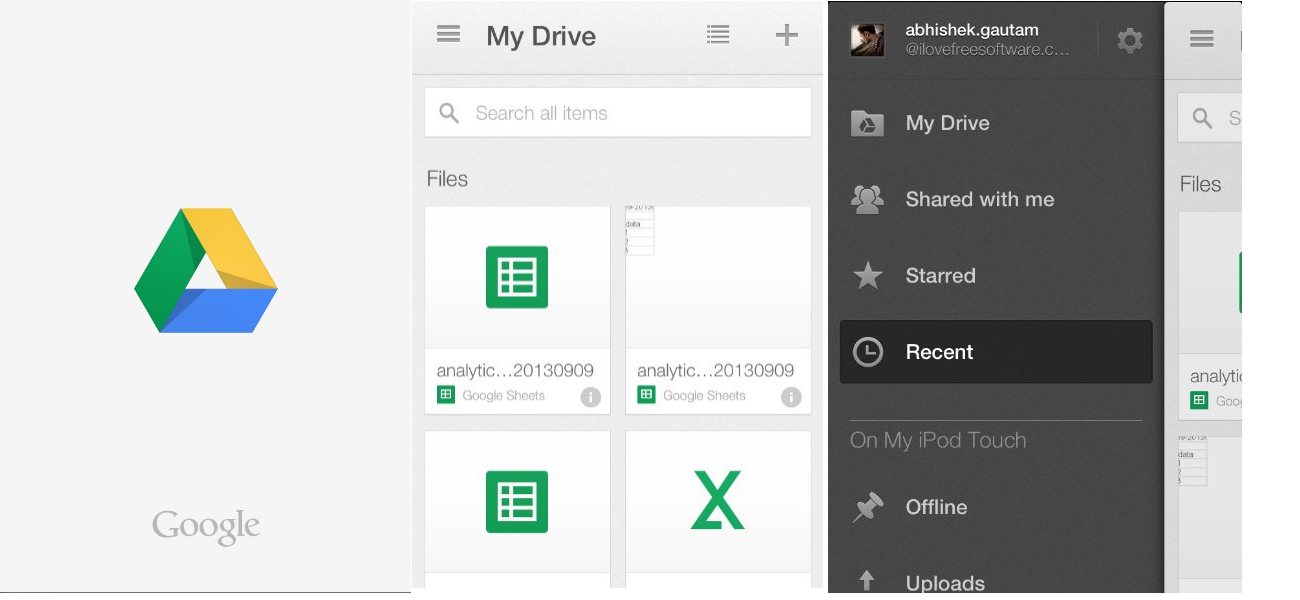
Task: Click the magnifier icon in Search all items
Action: [449, 113]
